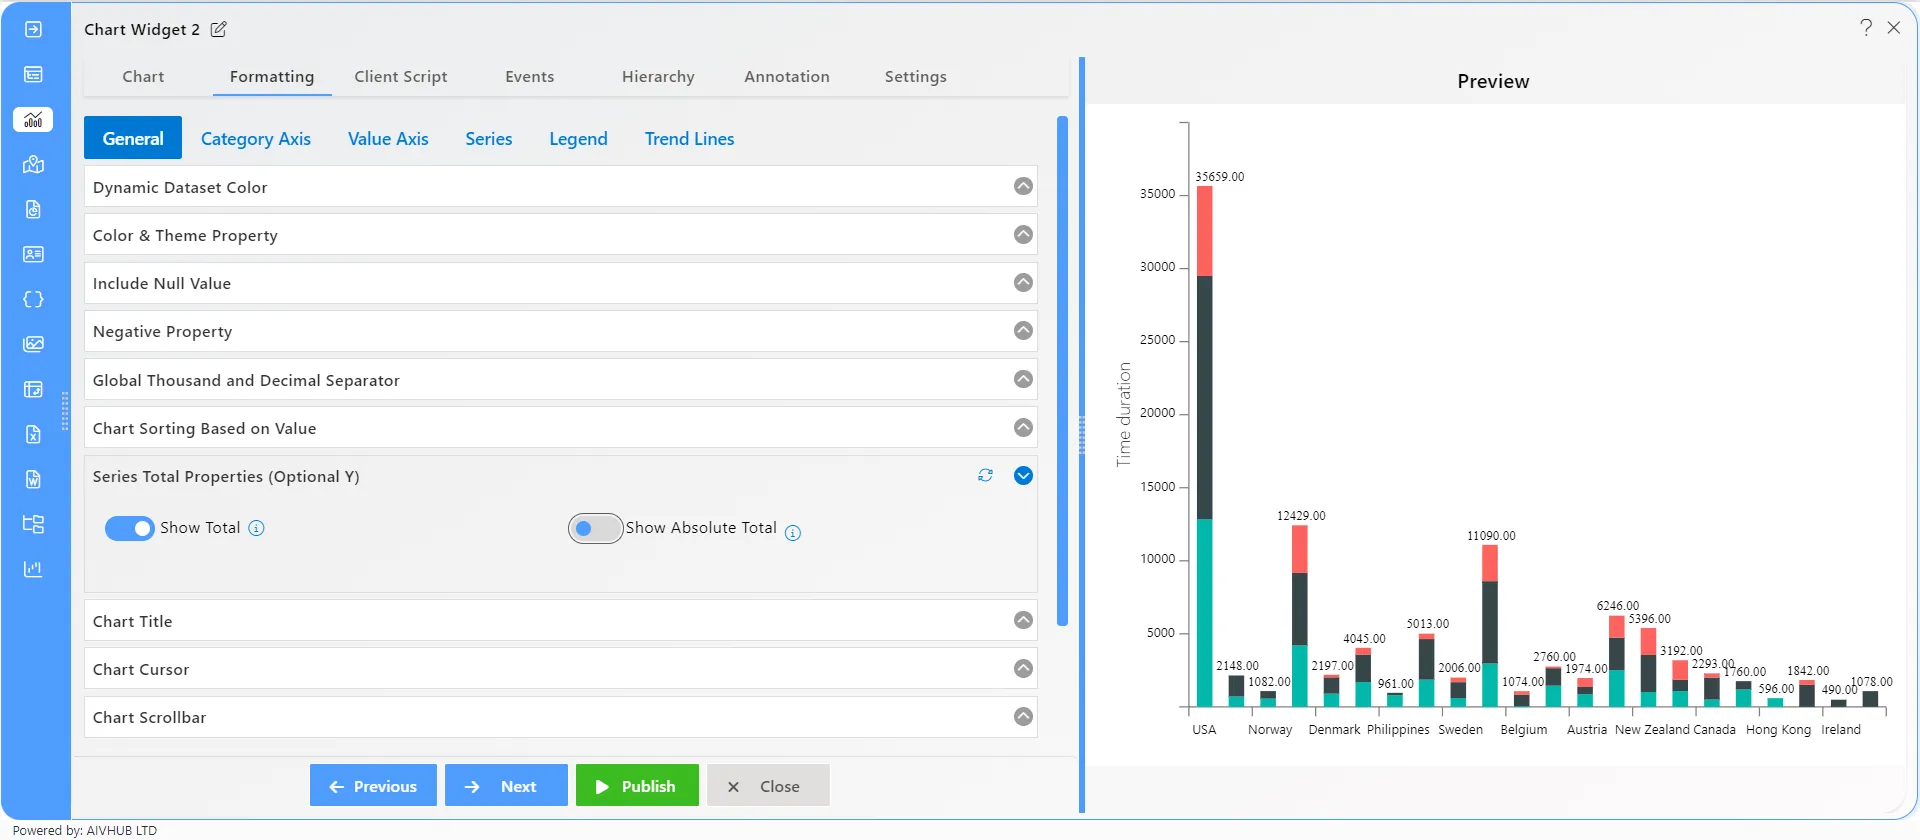
Task: Collapse Series Total Properties section
Action: pyautogui.click(x=1023, y=475)
